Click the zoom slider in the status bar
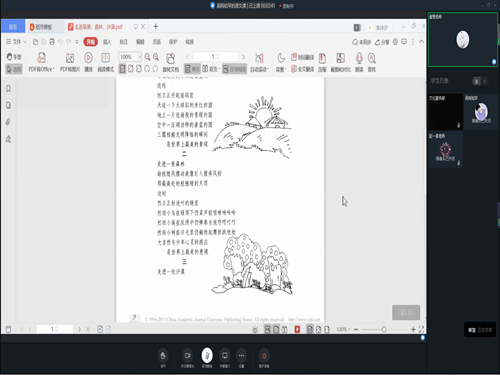This screenshot has width=500, height=375. click(384, 329)
